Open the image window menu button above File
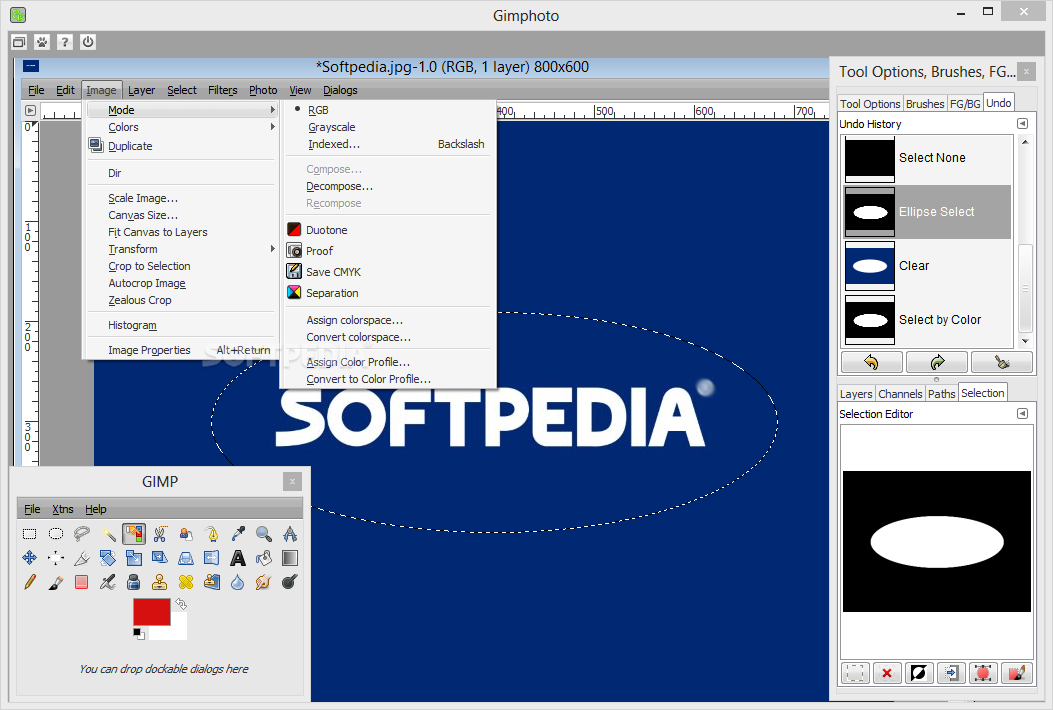1053x710 pixels. (31, 66)
